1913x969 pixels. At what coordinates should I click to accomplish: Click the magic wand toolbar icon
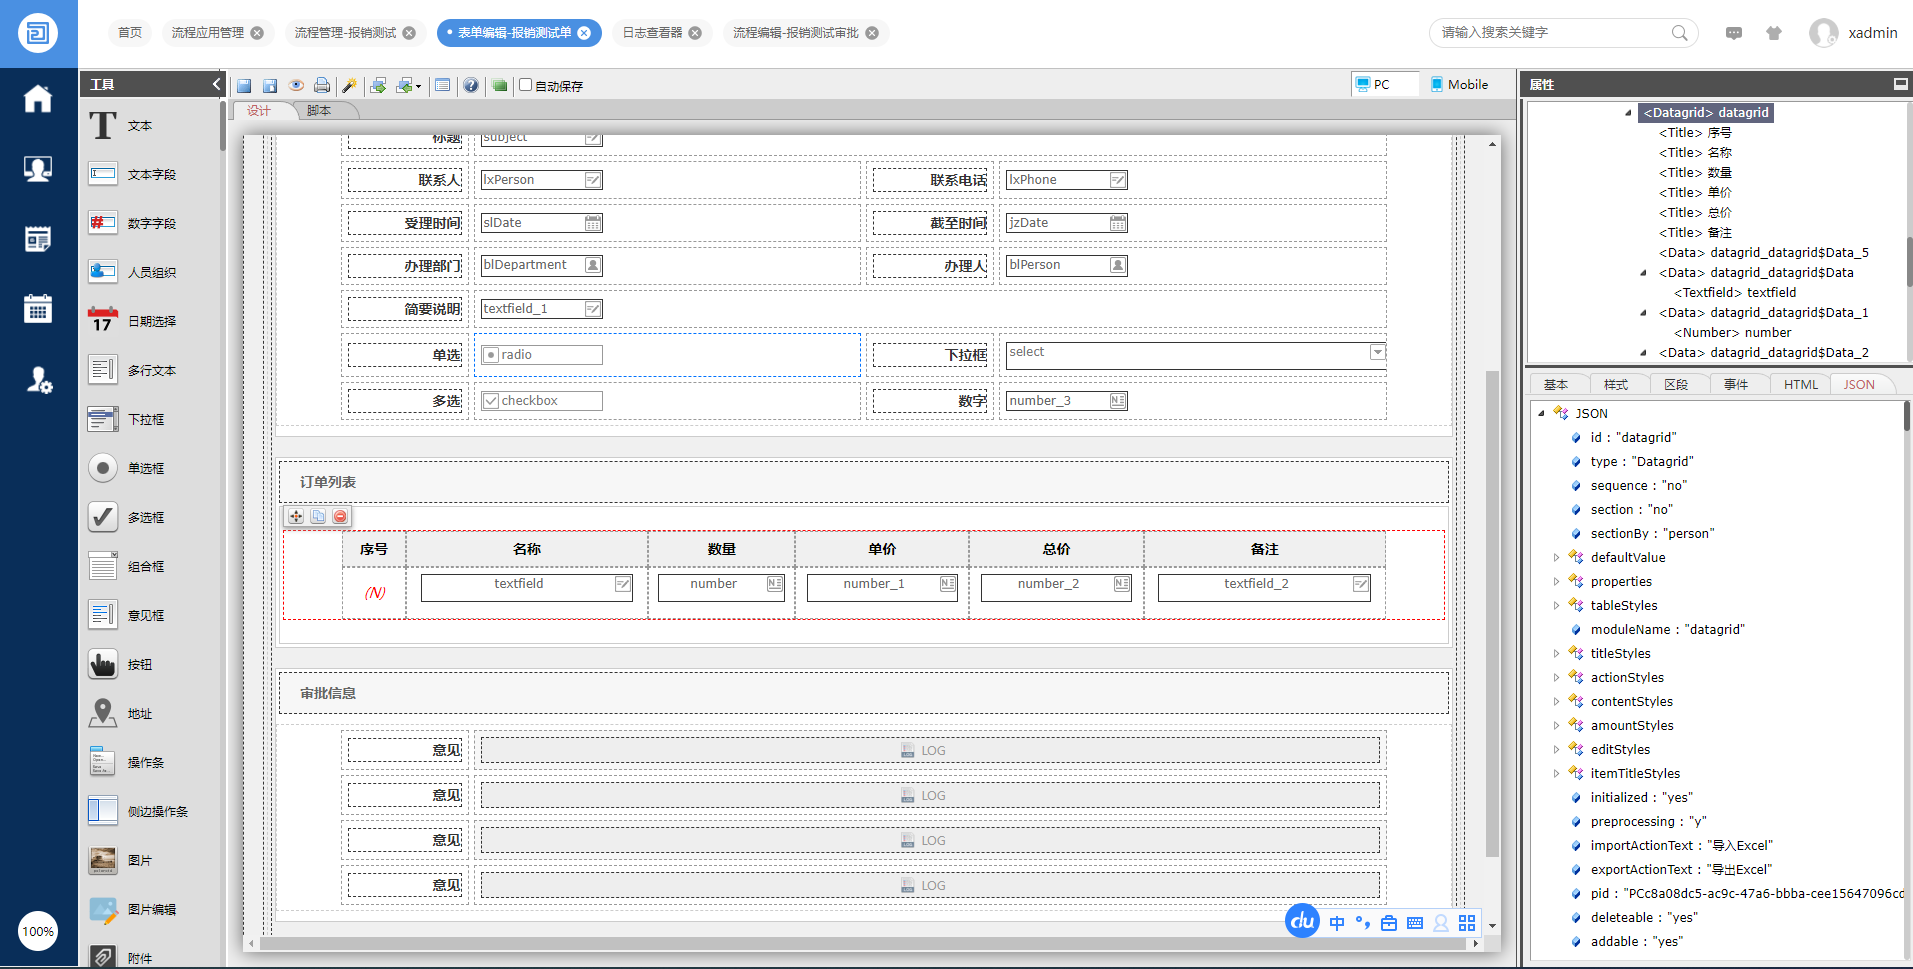click(x=349, y=86)
